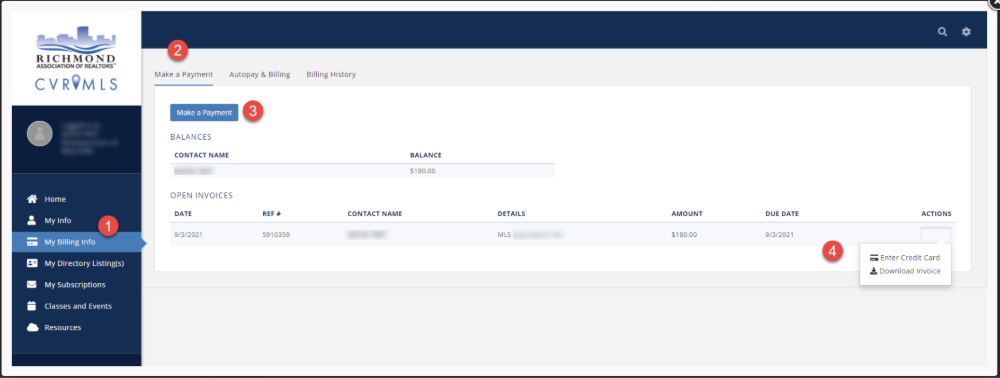
Task: Click the My Billing Info card icon
Action: click(x=32, y=242)
